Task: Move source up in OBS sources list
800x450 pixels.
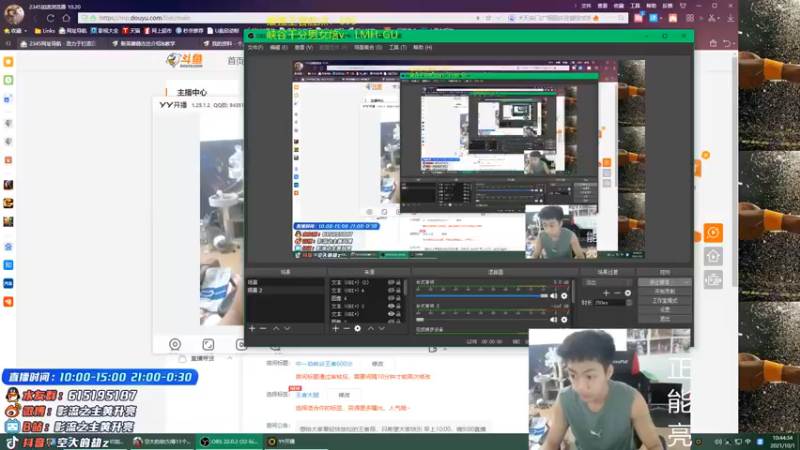Action: pos(371,329)
